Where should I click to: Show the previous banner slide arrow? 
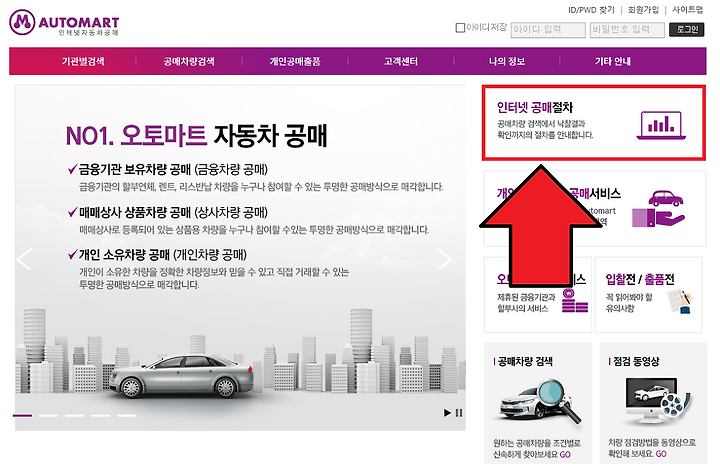tap(25, 259)
